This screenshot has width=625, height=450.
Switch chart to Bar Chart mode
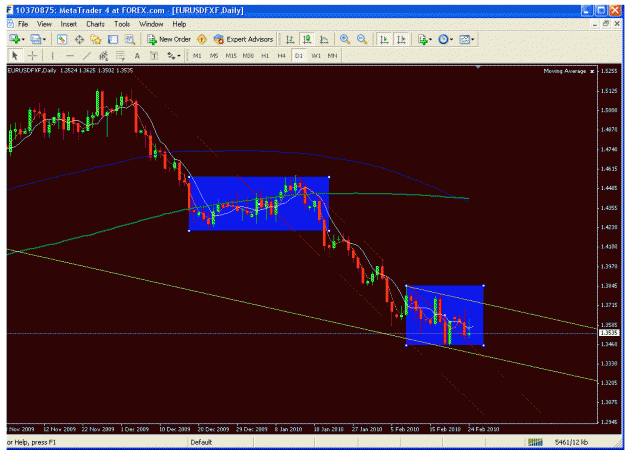click(290, 39)
